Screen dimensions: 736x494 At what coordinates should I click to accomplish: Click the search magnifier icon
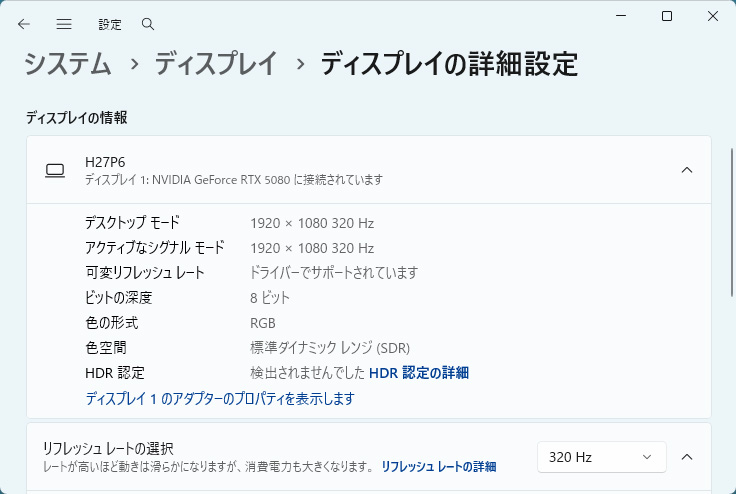point(148,24)
